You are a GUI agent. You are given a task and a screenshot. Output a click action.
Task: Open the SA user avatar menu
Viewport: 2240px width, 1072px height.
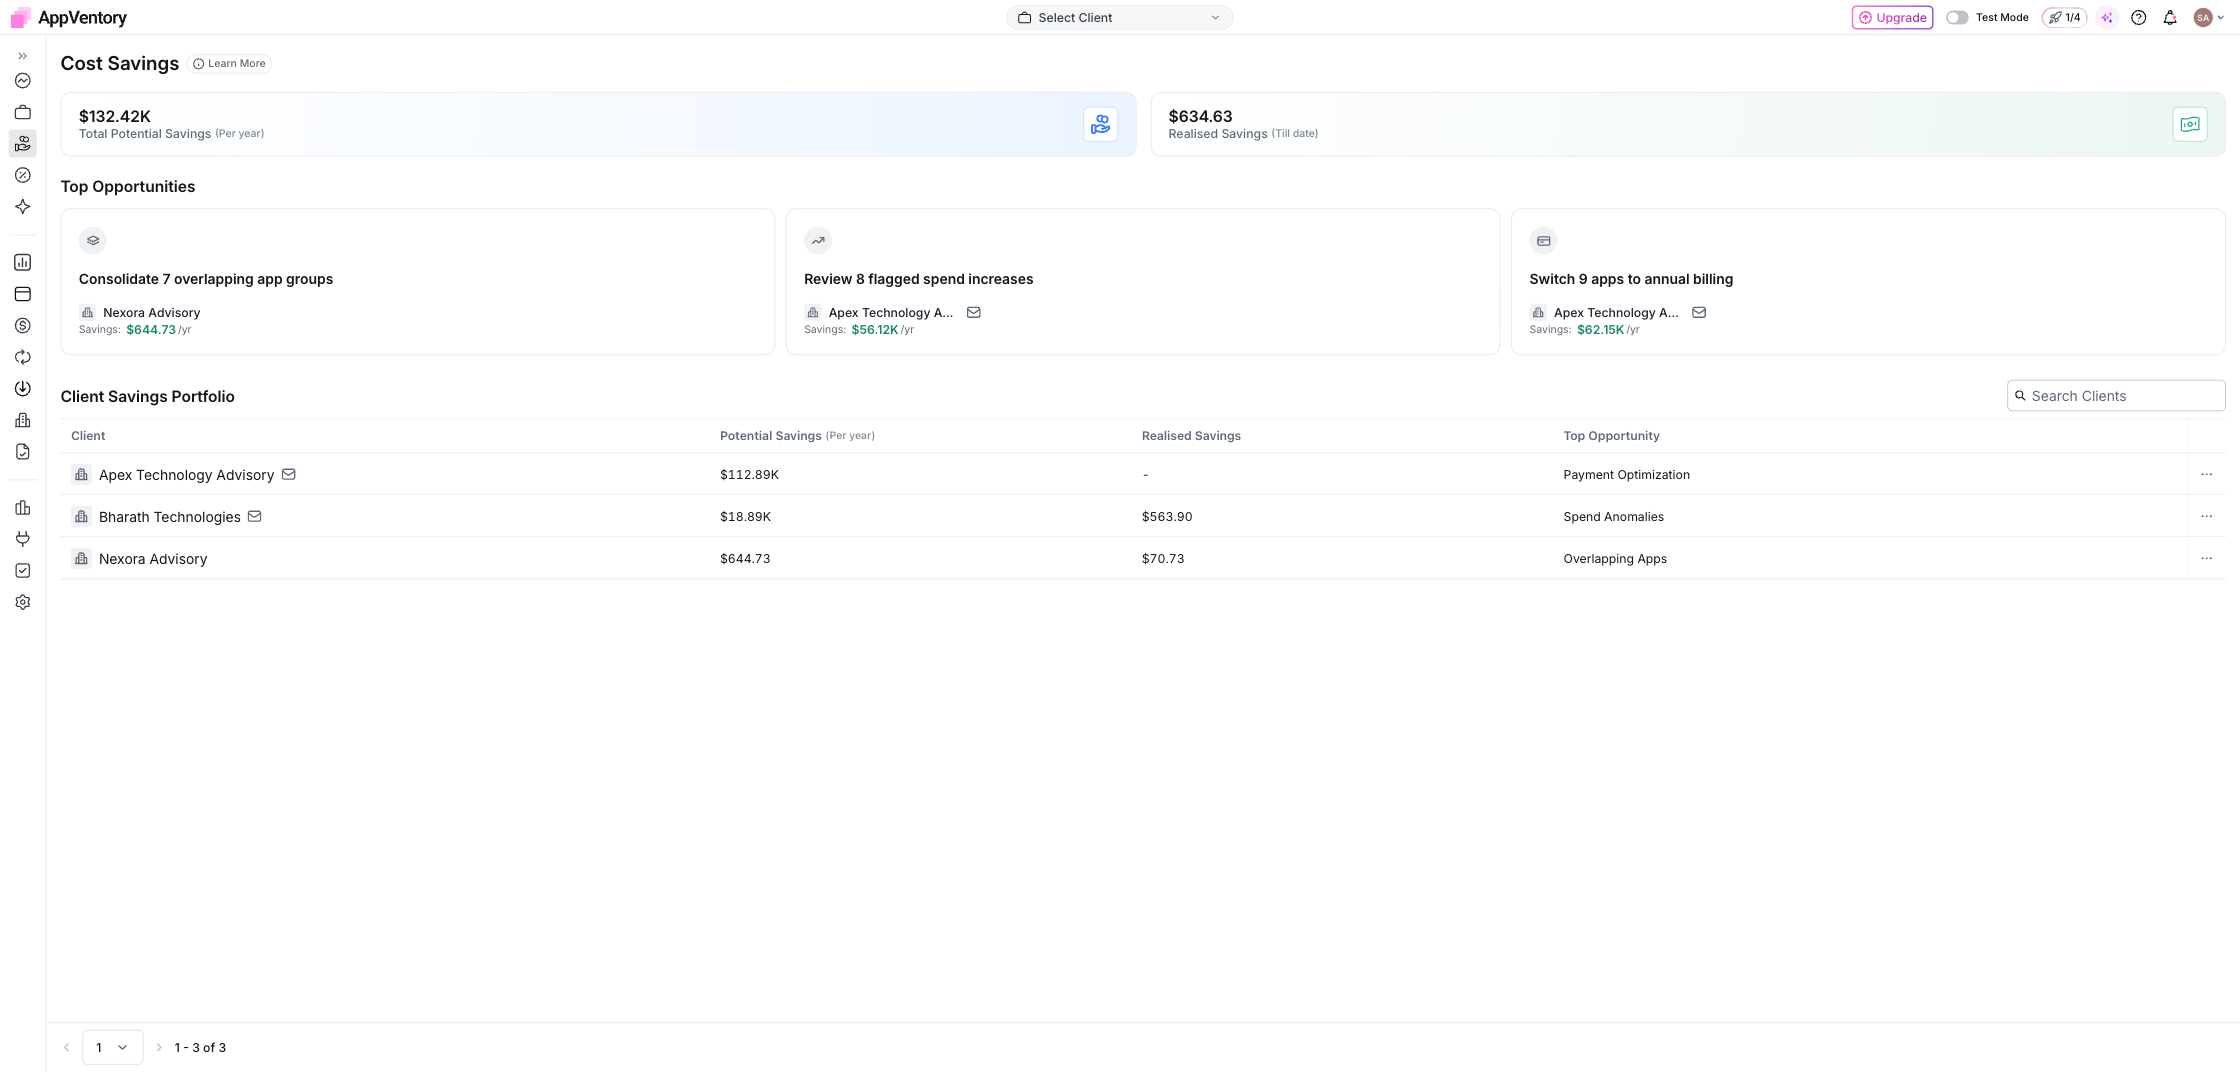click(x=2208, y=17)
